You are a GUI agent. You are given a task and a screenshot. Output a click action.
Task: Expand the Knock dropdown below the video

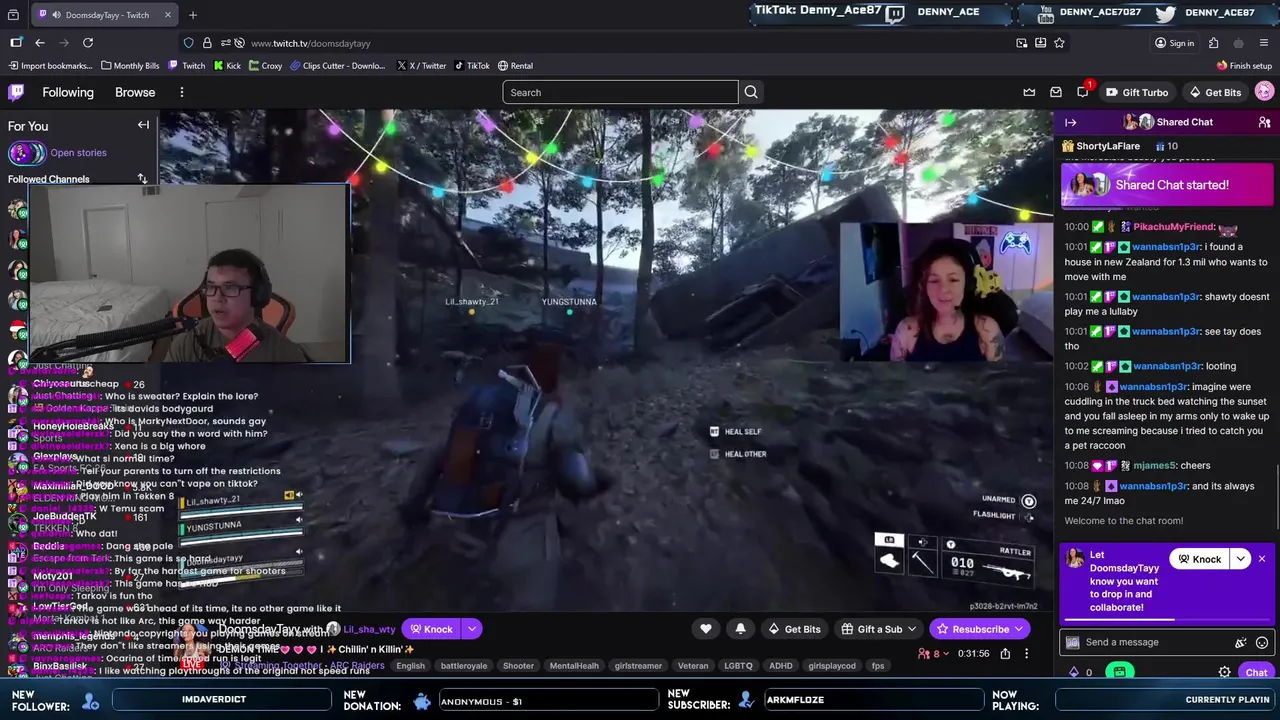471,629
